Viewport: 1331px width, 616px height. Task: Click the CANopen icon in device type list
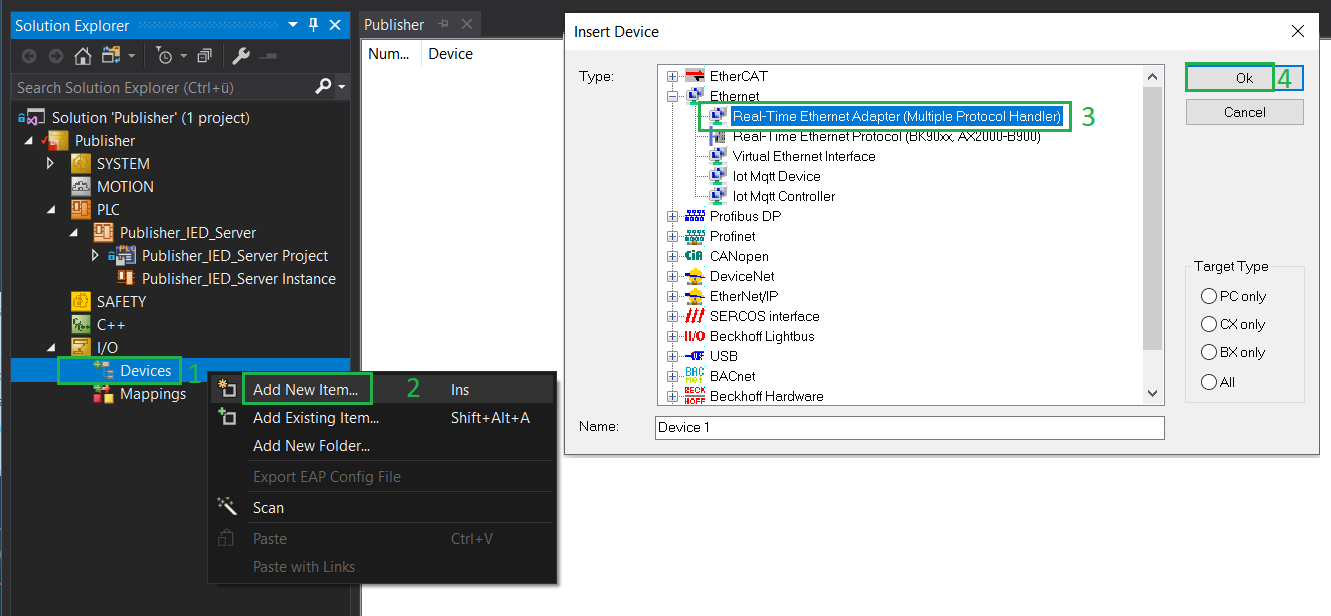[695, 256]
